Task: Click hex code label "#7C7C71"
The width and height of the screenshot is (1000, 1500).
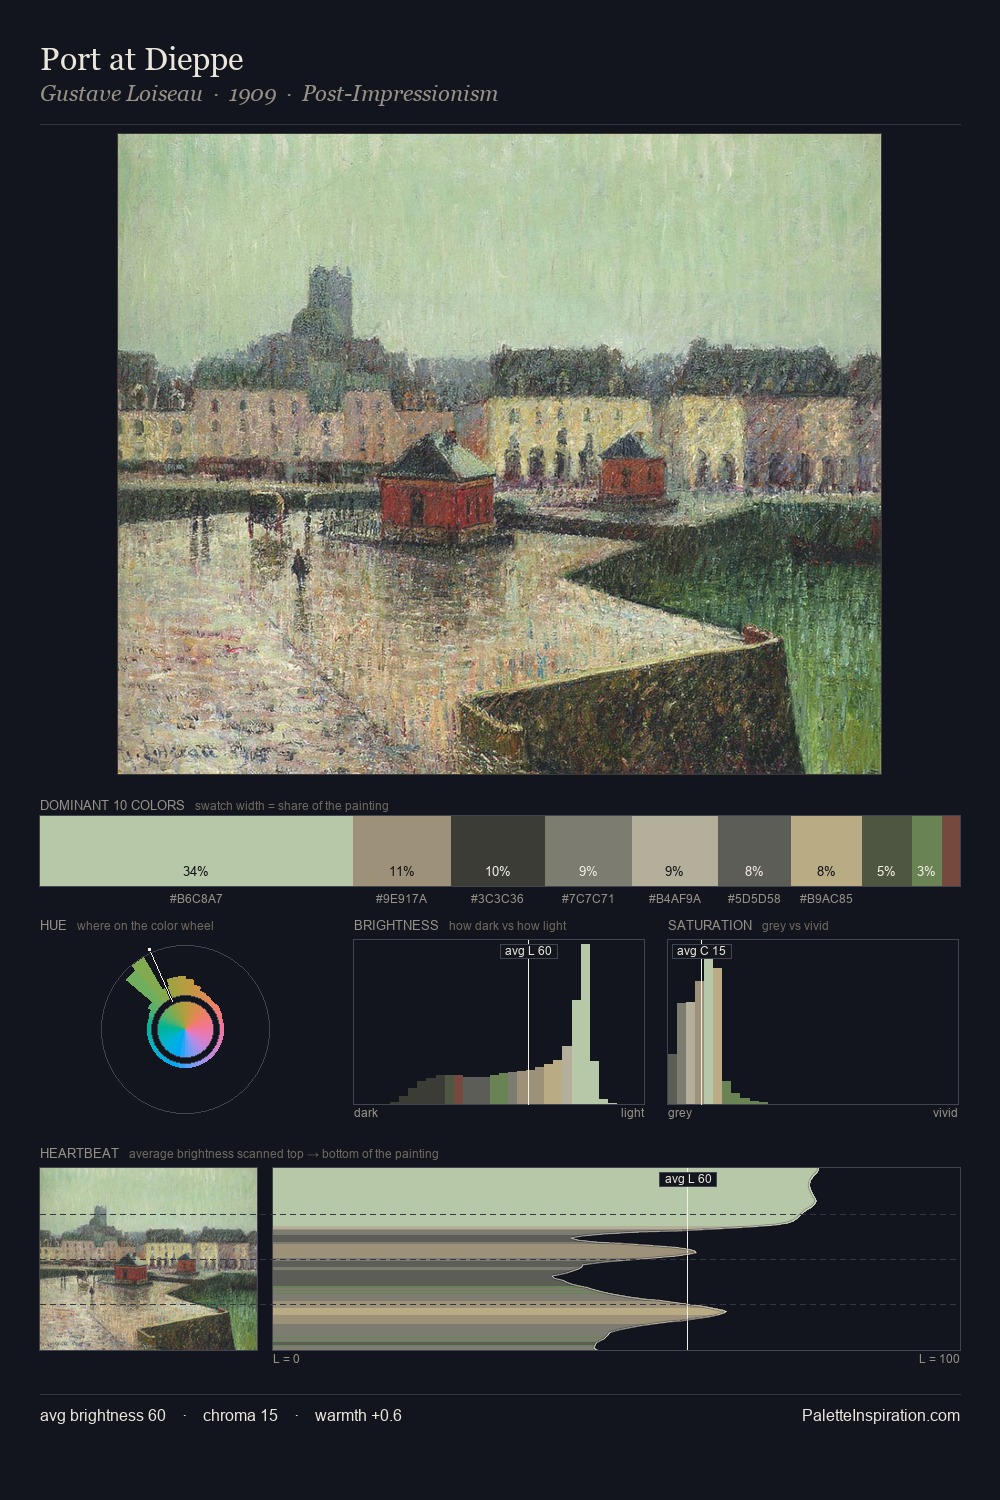Action: click(x=588, y=899)
